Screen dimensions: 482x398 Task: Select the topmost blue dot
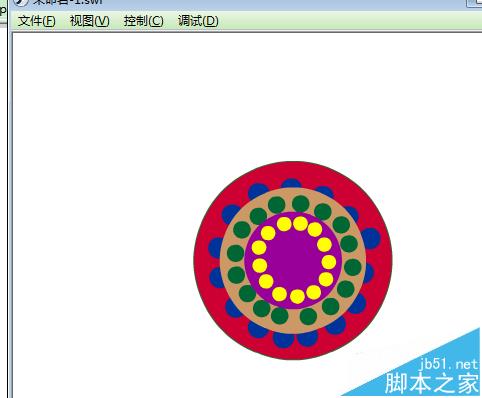291,184
